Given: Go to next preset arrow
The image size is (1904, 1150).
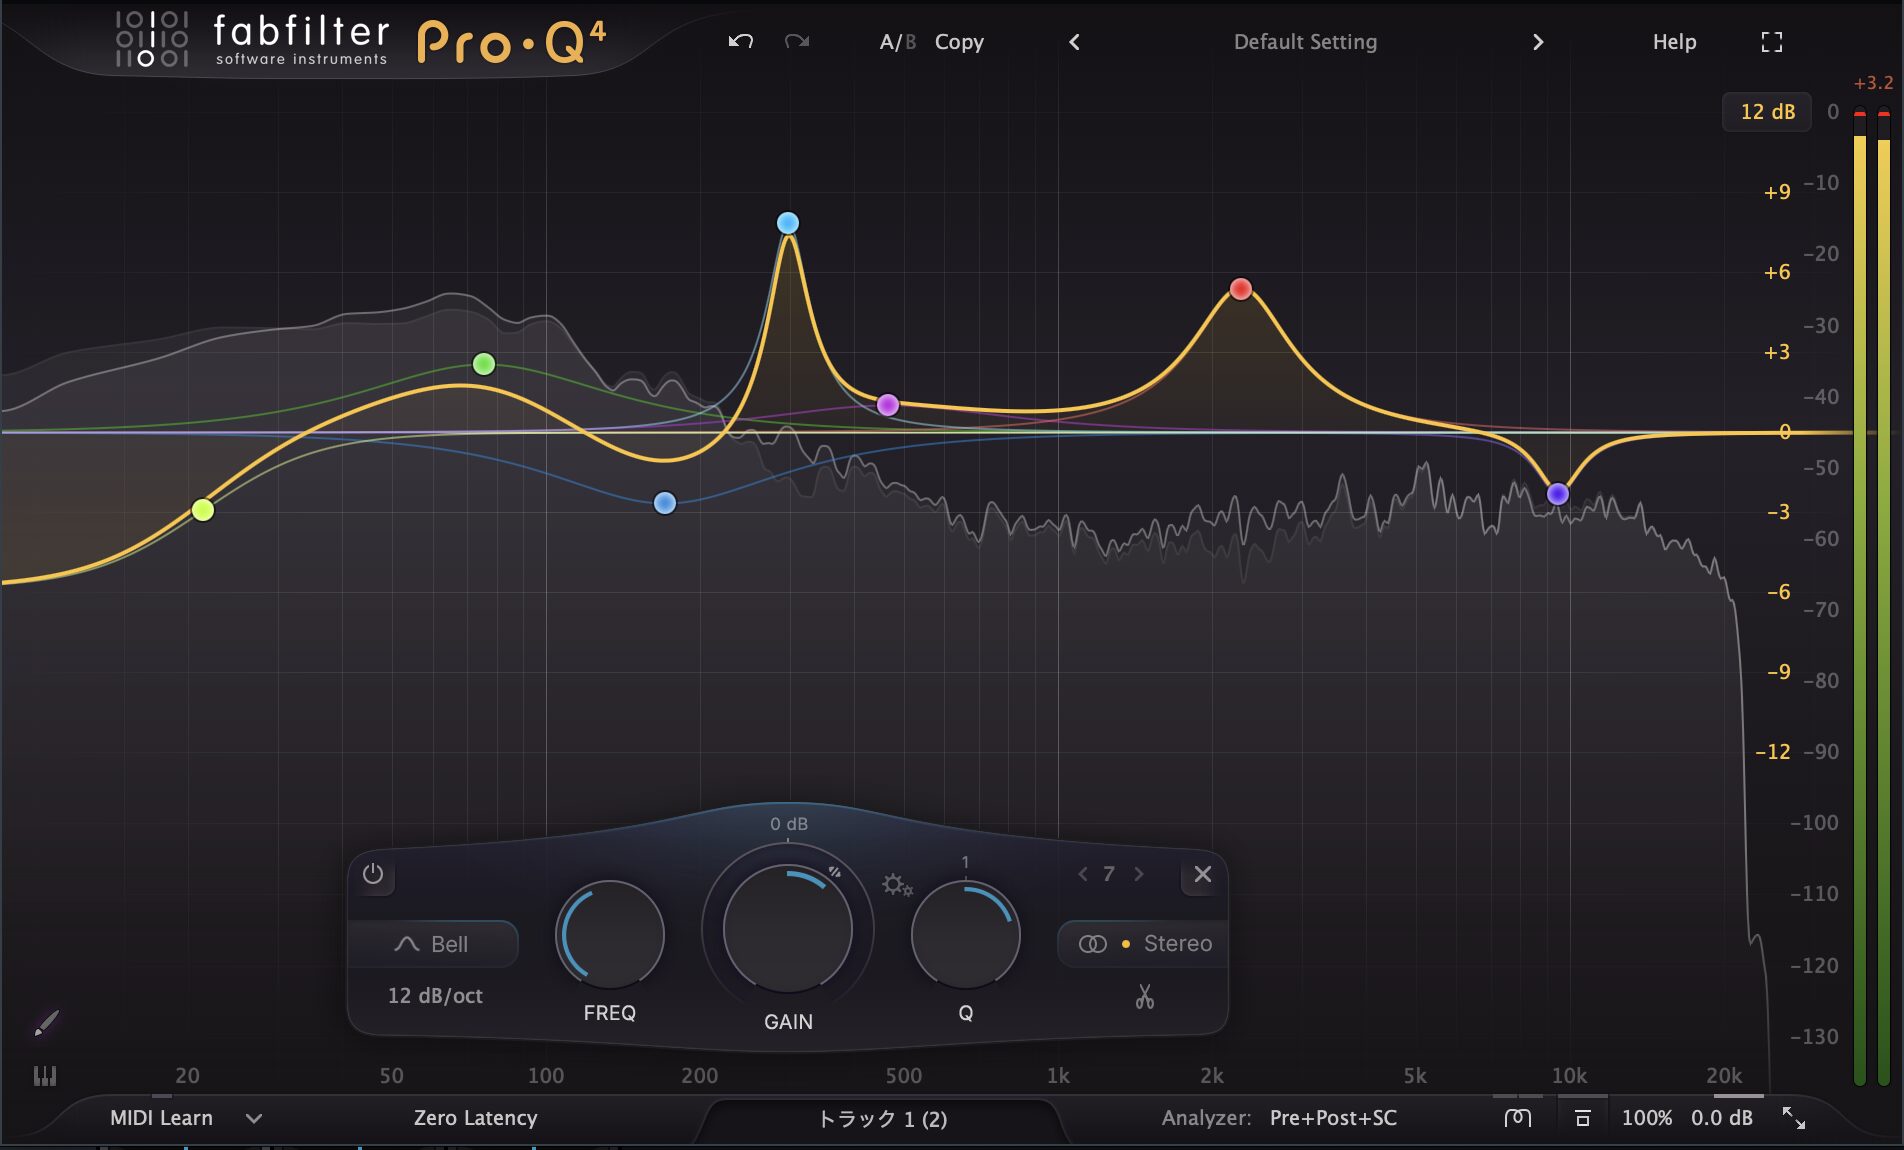Looking at the screenshot, I should tap(1538, 42).
